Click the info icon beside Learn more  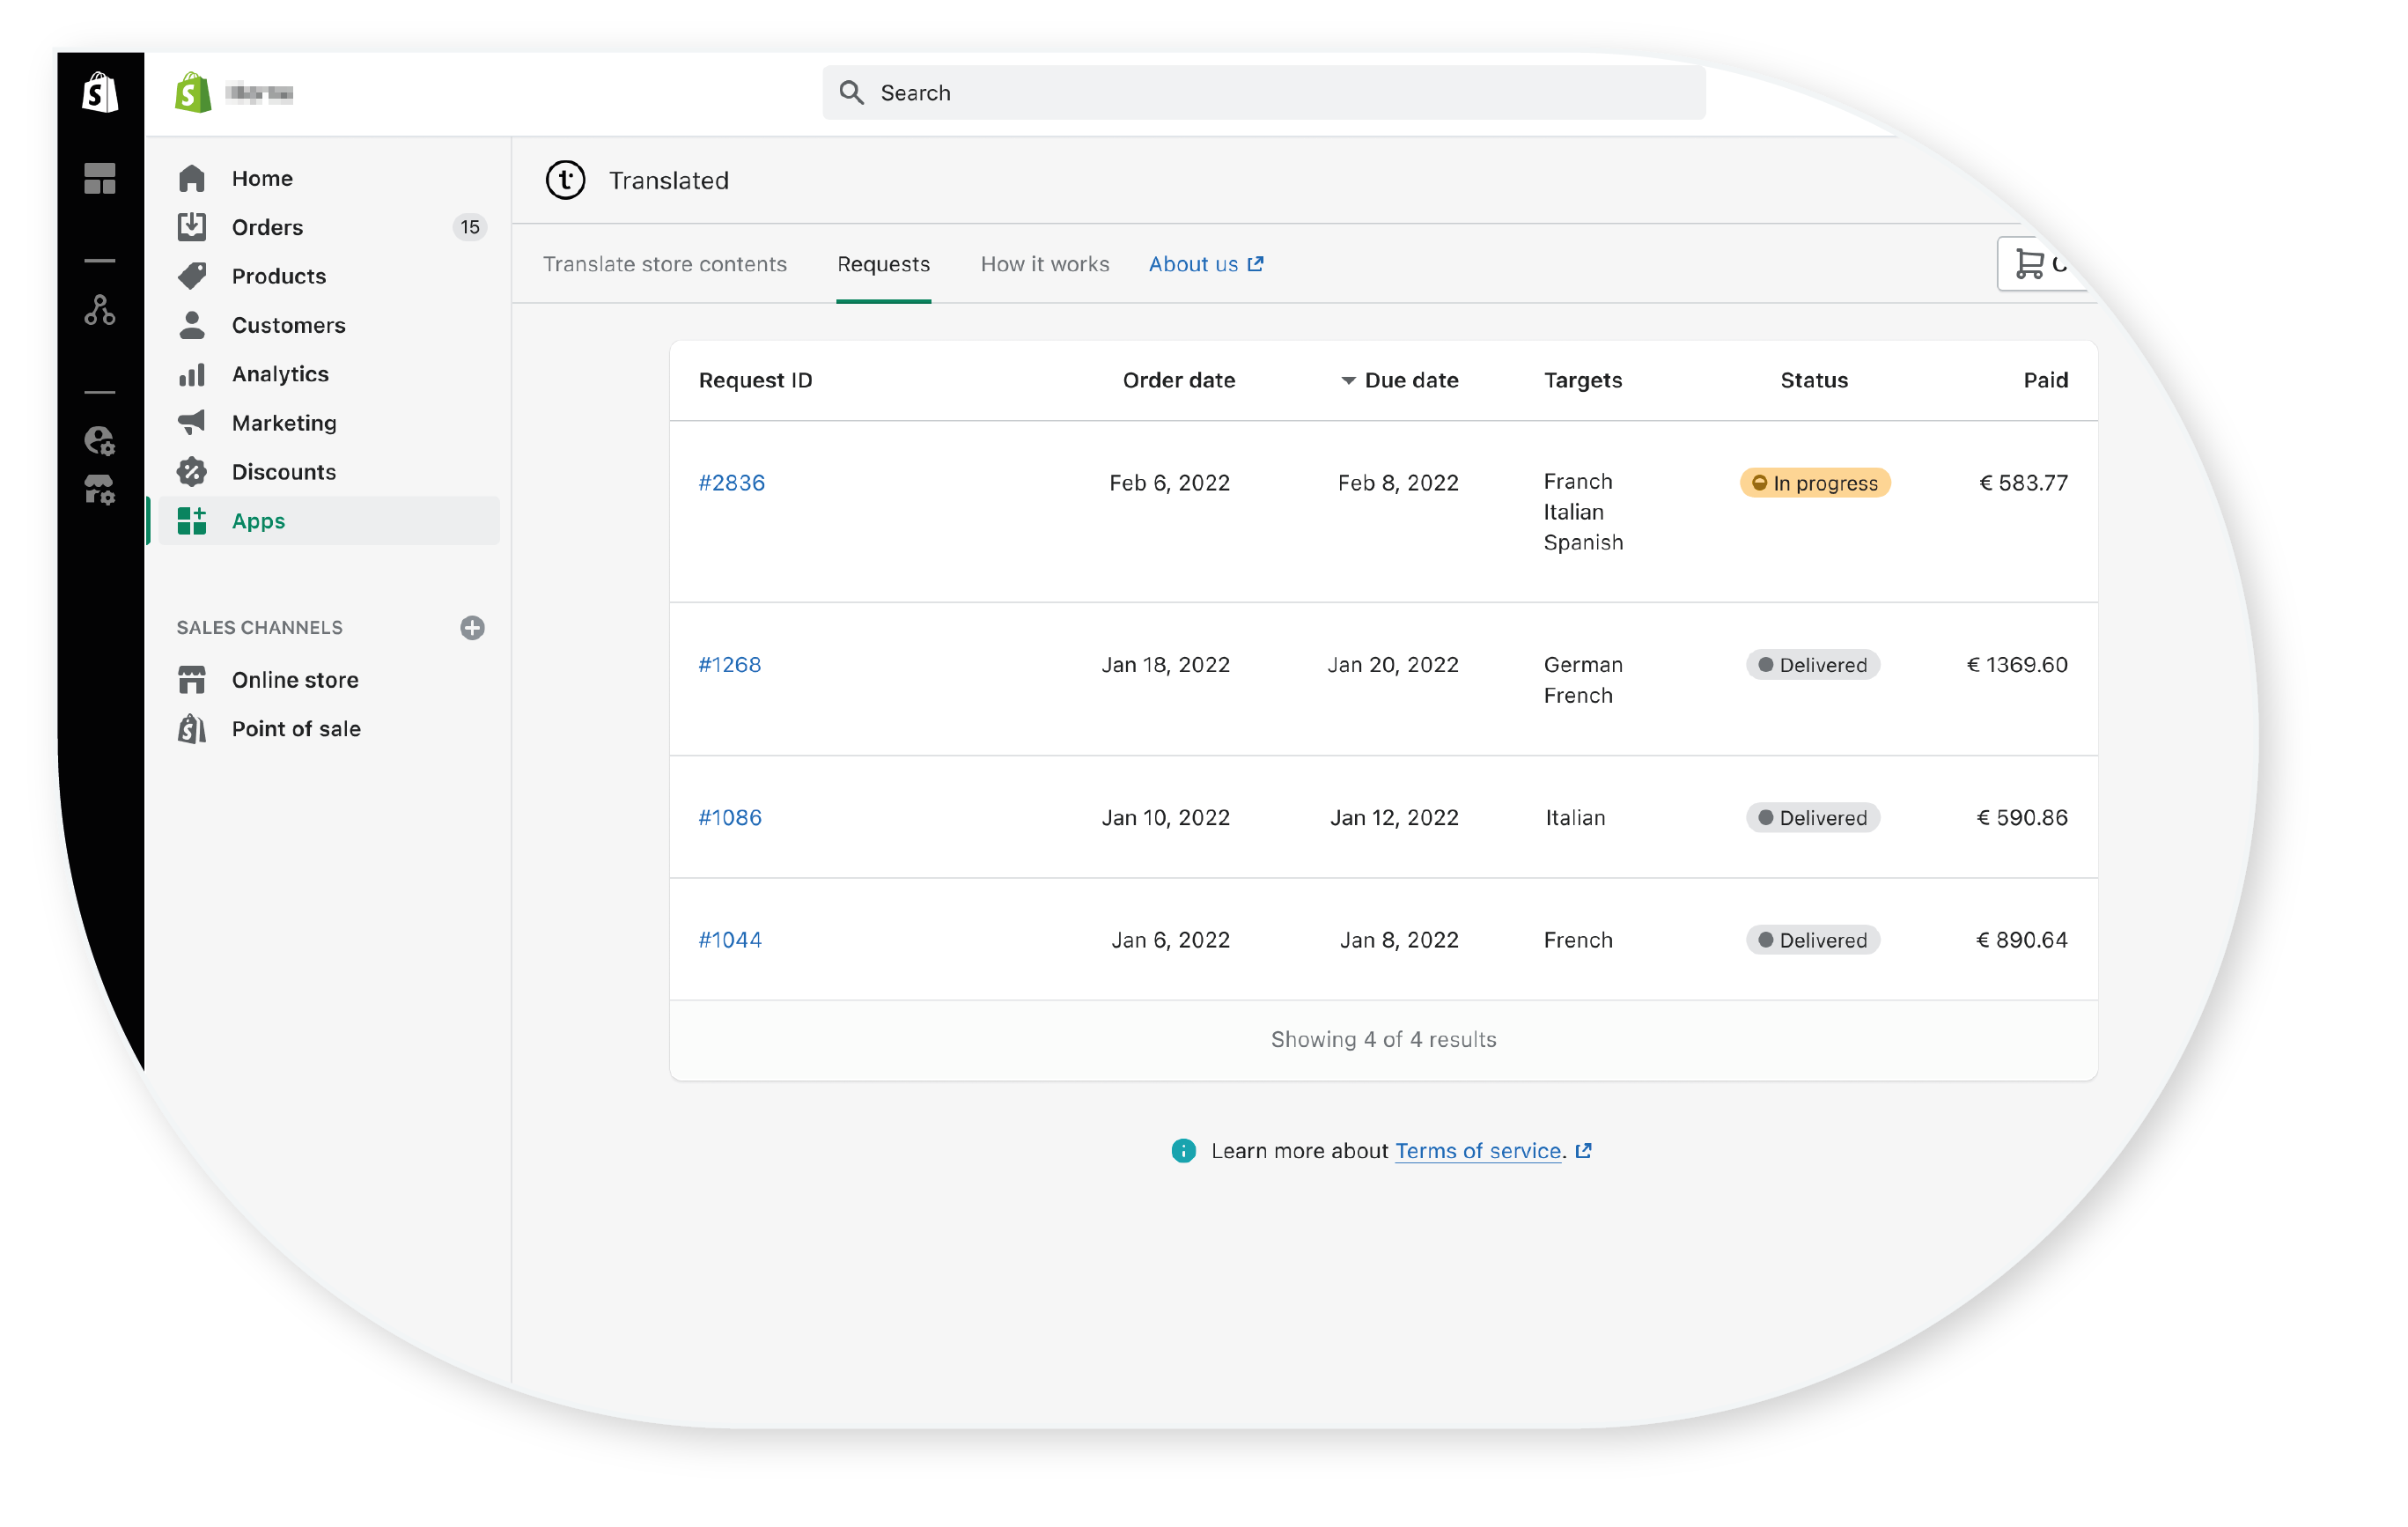[x=1184, y=1152]
